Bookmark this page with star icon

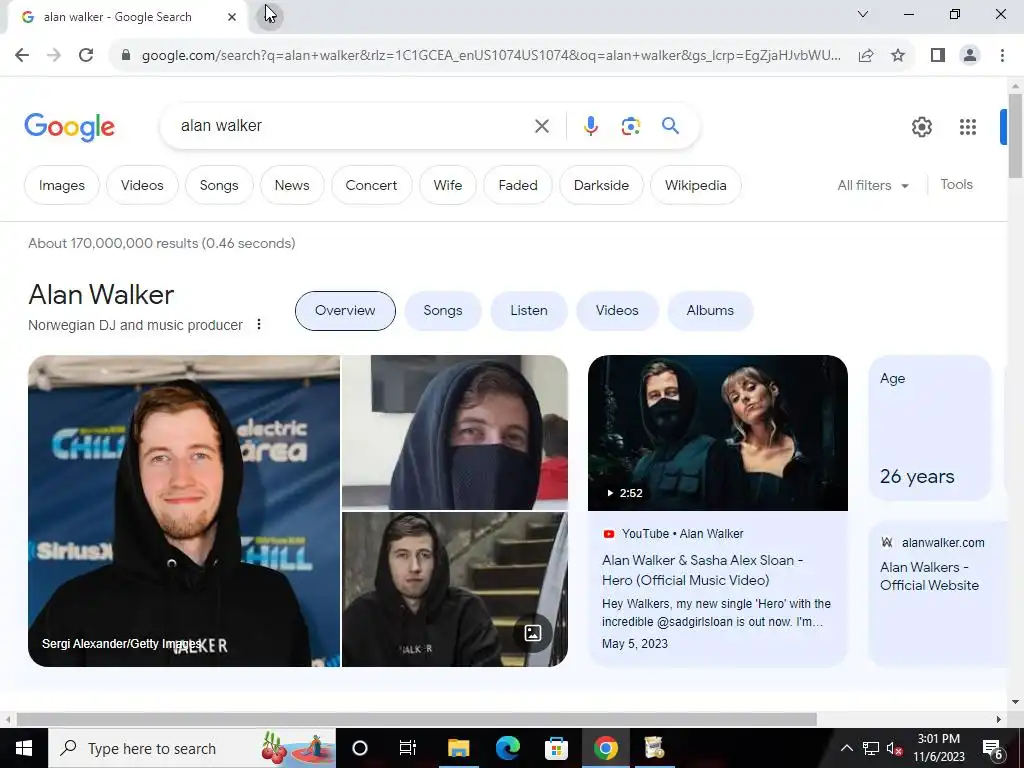(898, 56)
